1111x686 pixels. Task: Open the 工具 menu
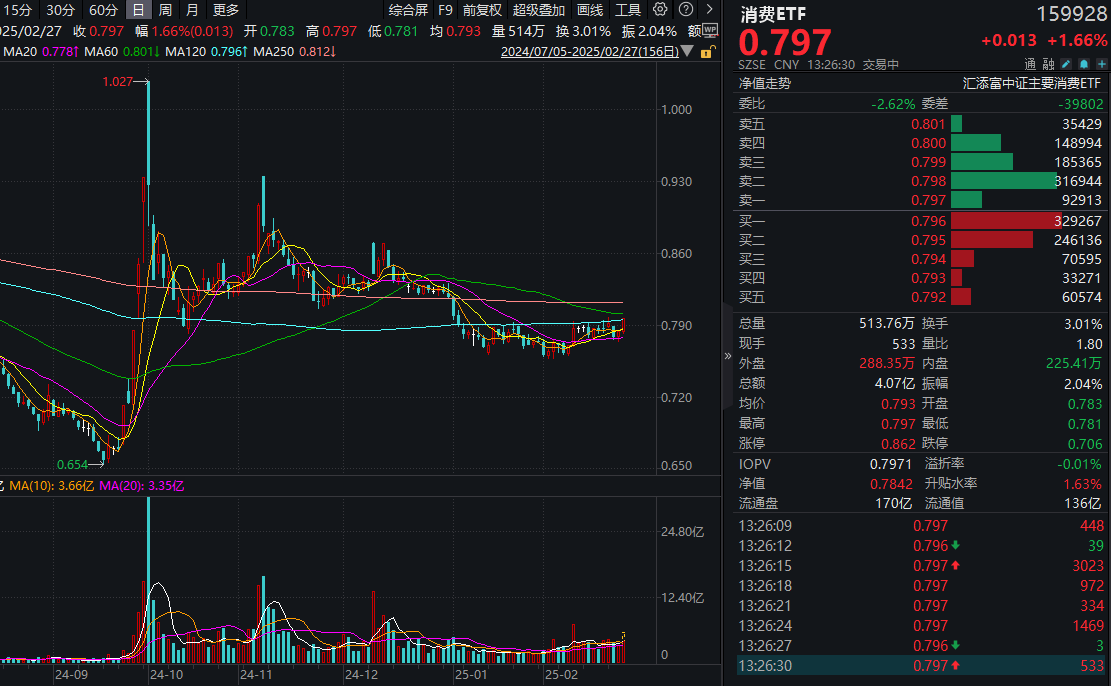(628, 10)
